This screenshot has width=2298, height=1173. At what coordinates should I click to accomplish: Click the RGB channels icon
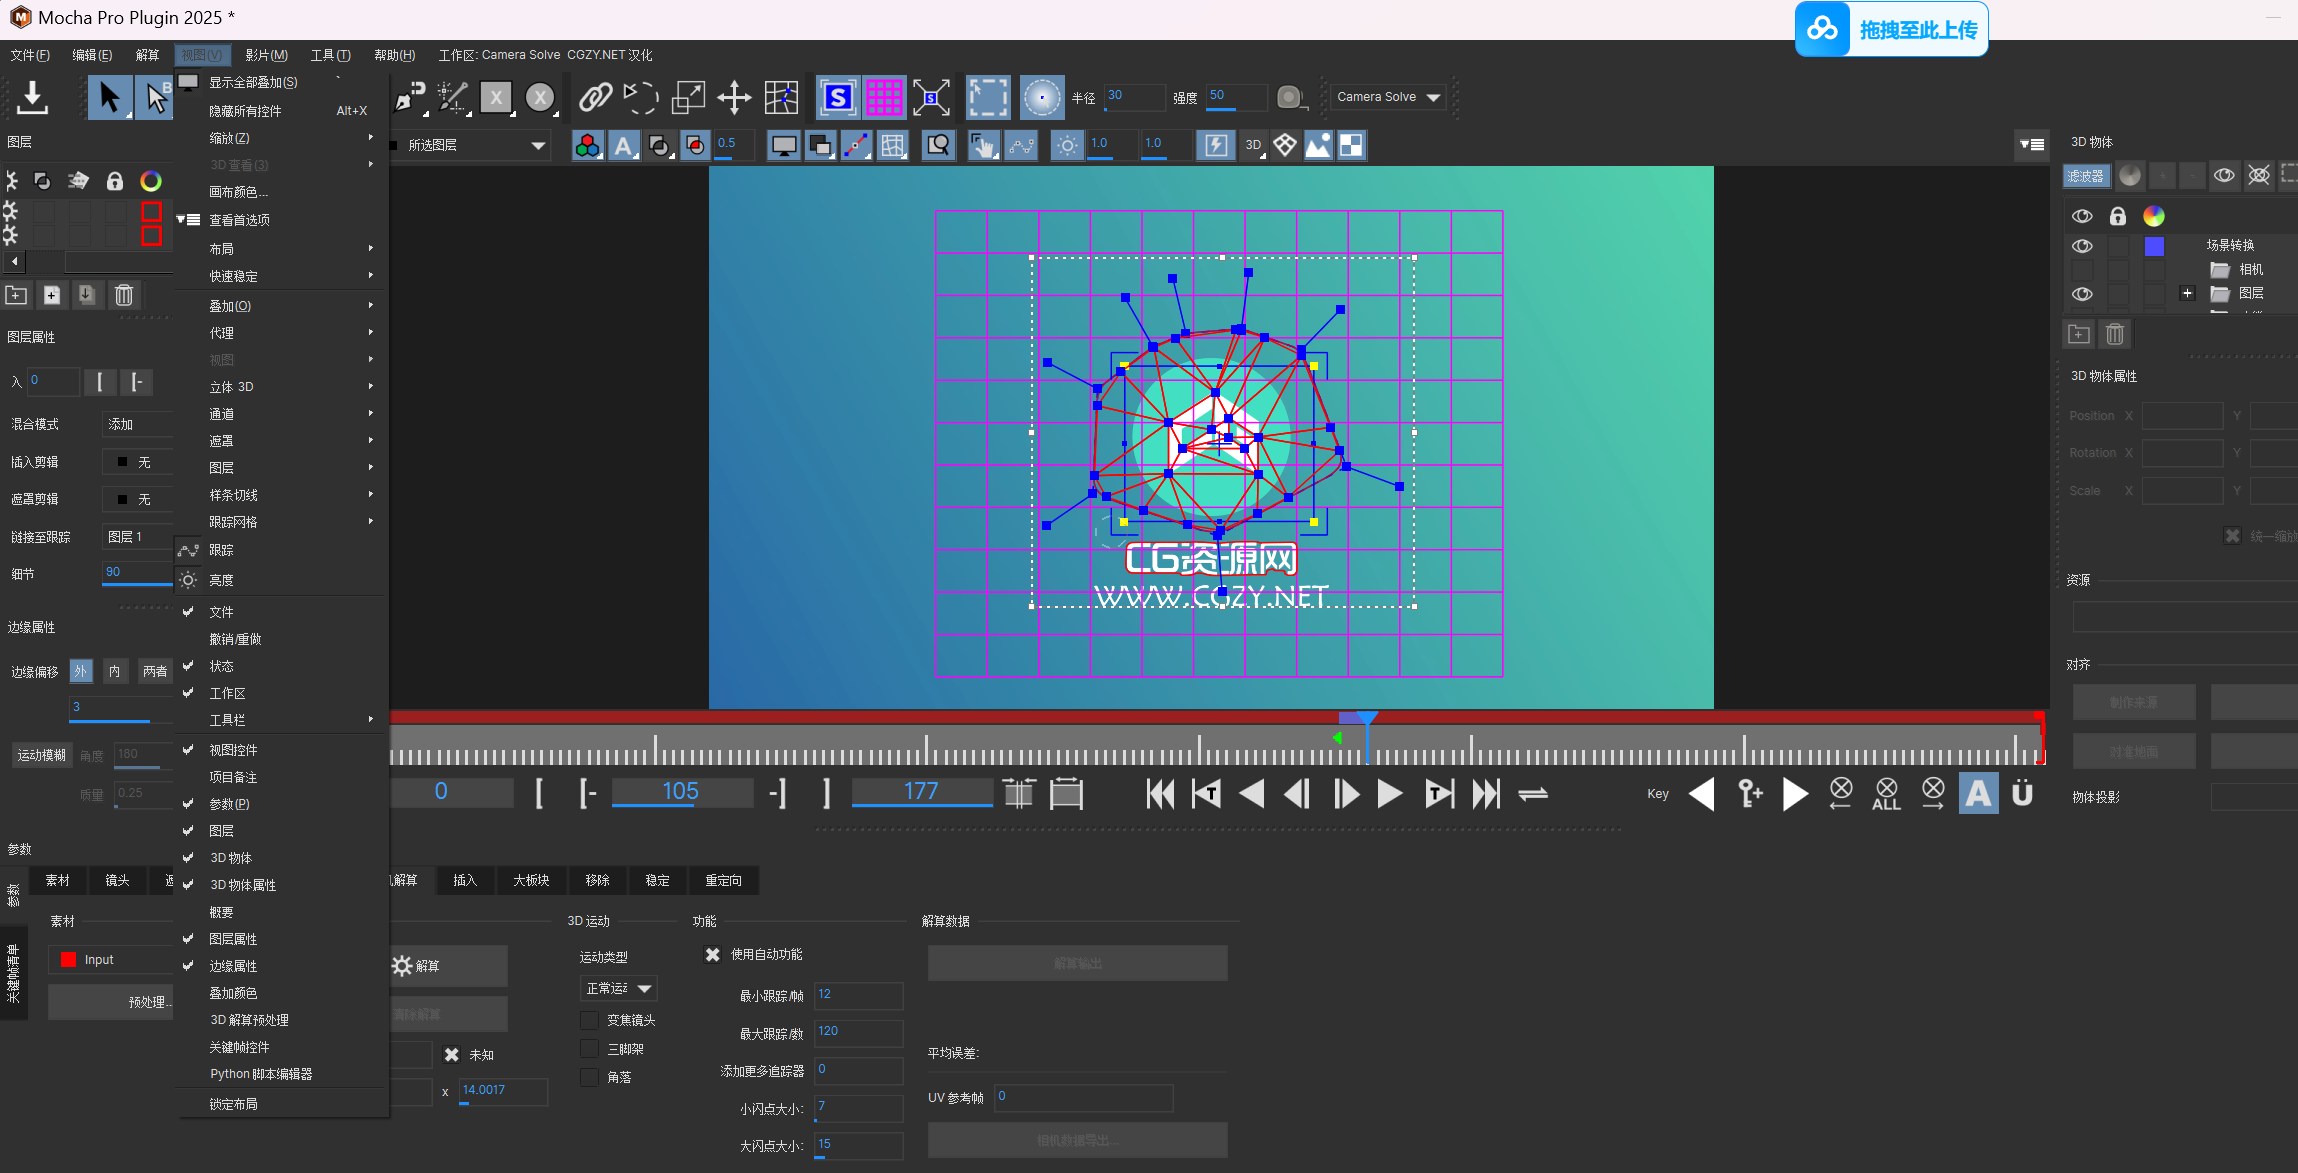pos(587,146)
